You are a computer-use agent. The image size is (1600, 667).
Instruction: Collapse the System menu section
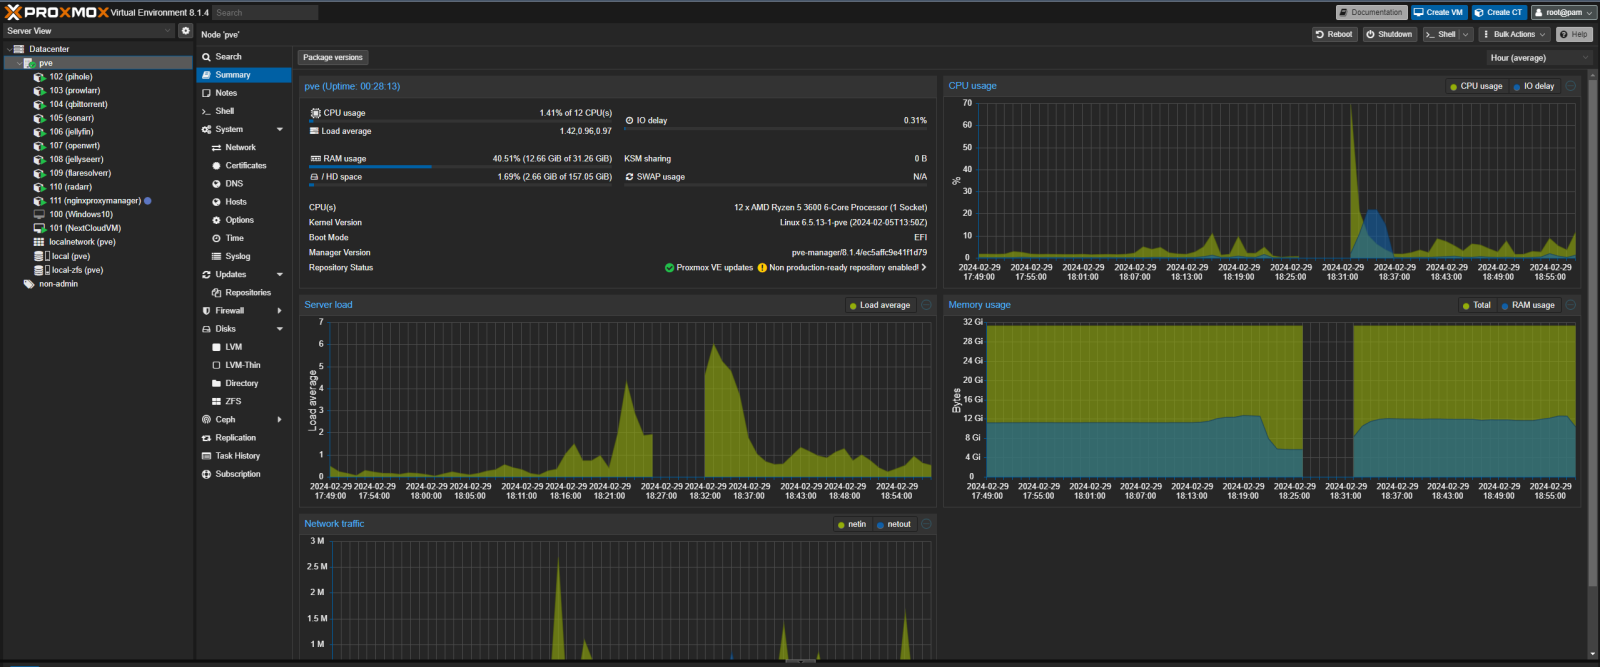pyautogui.click(x=280, y=129)
